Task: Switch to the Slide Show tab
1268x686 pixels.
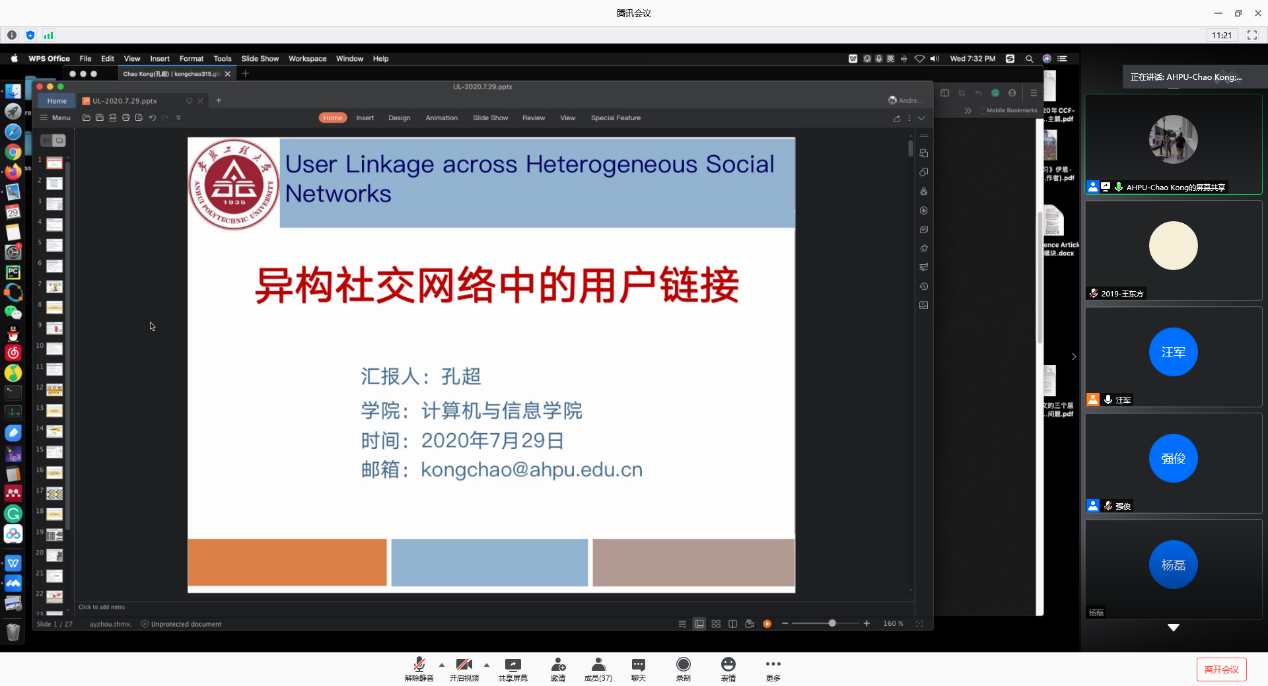Action: coord(490,118)
